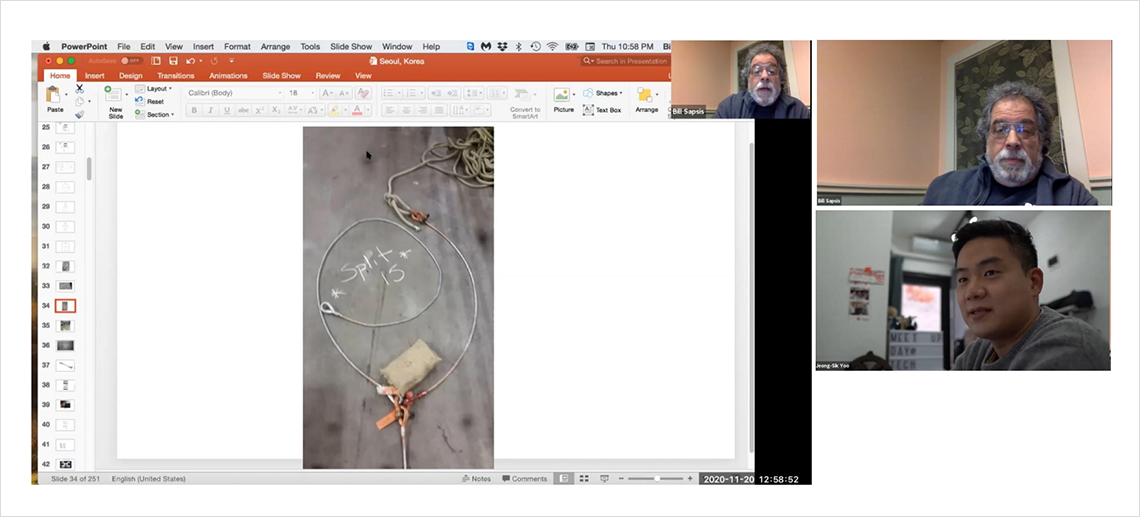The width and height of the screenshot is (1140, 517).
Task: Toggle Underline formatting
Action: (x=227, y=110)
